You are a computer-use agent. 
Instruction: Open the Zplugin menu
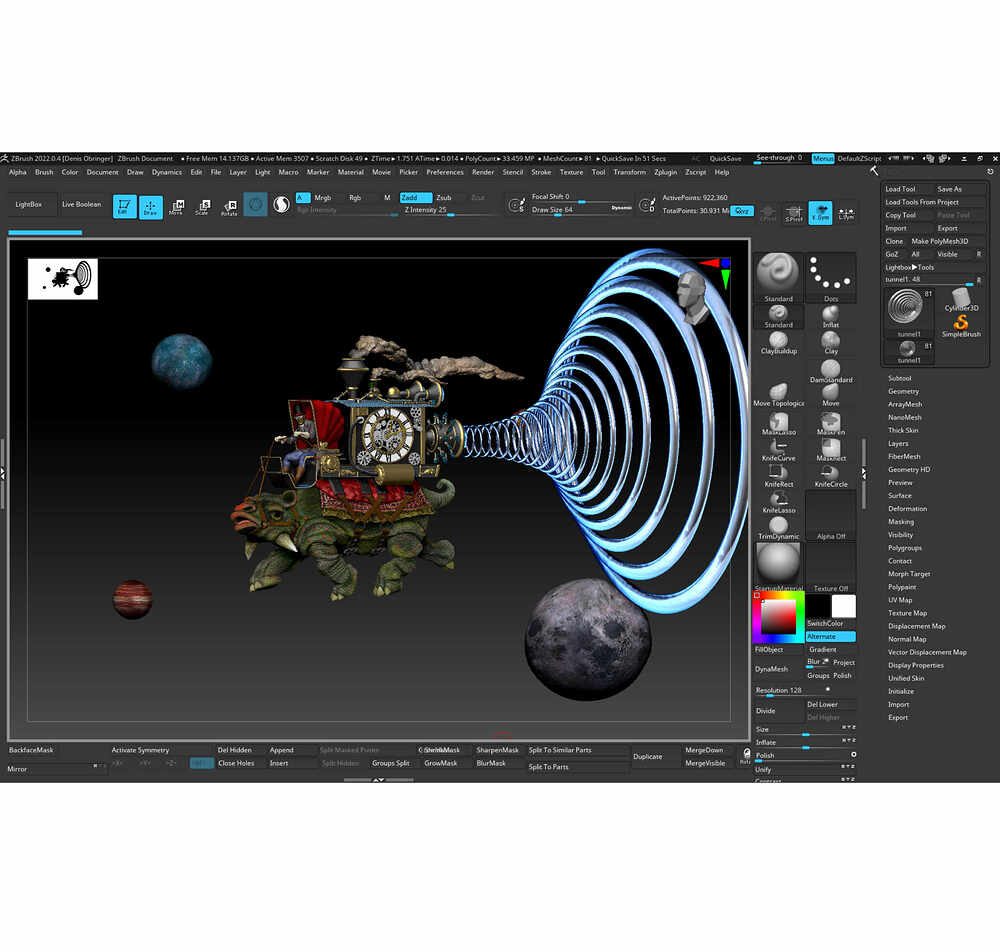click(x=666, y=172)
